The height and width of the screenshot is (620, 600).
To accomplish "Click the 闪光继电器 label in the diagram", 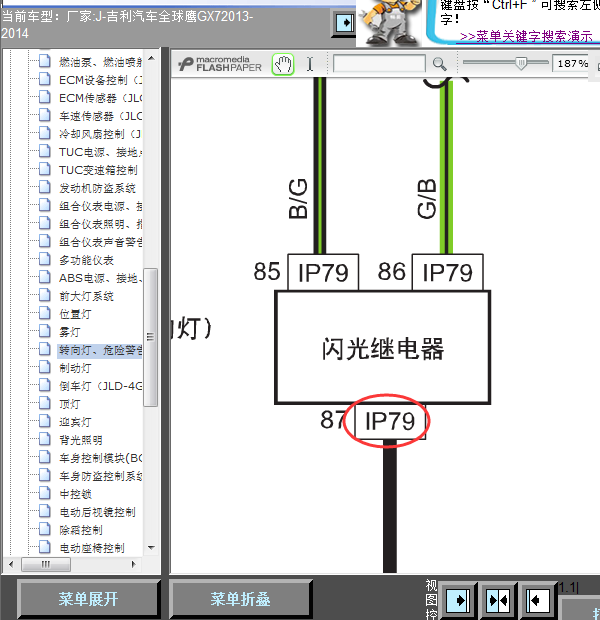I will click(x=382, y=349).
